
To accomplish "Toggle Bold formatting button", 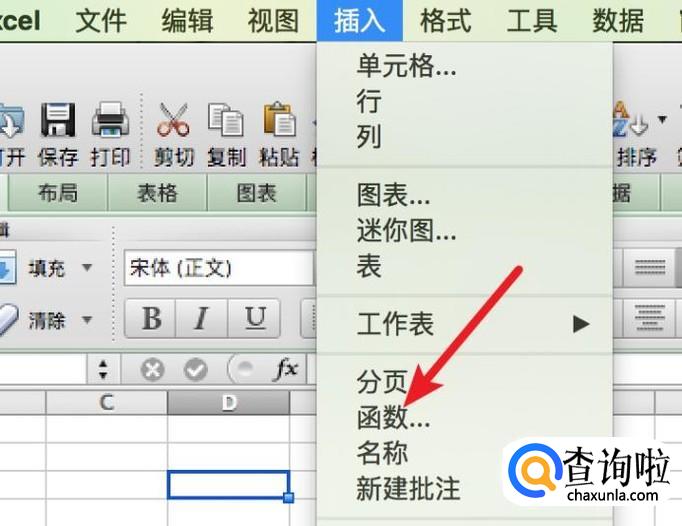I will (150, 318).
